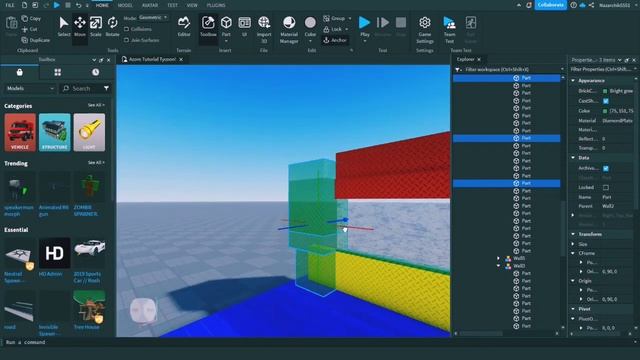This screenshot has width=640, height=360.
Task: Open the Group dropdown arrow
Action: (350, 18)
